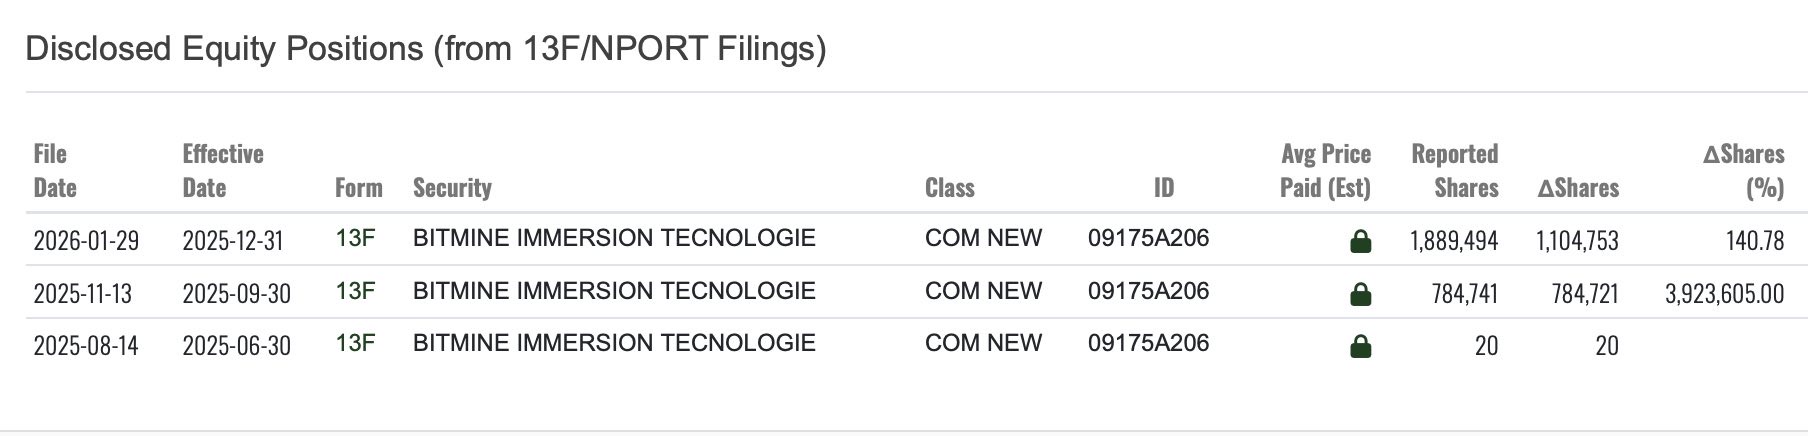1808x436 pixels.
Task: Click the lock icon for the 2025-08-14 filing
Action: pyautogui.click(x=1360, y=347)
